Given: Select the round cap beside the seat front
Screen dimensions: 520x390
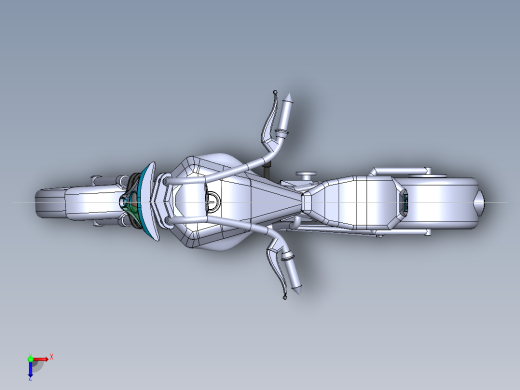Looking at the screenshot, I should [x=306, y=175].
